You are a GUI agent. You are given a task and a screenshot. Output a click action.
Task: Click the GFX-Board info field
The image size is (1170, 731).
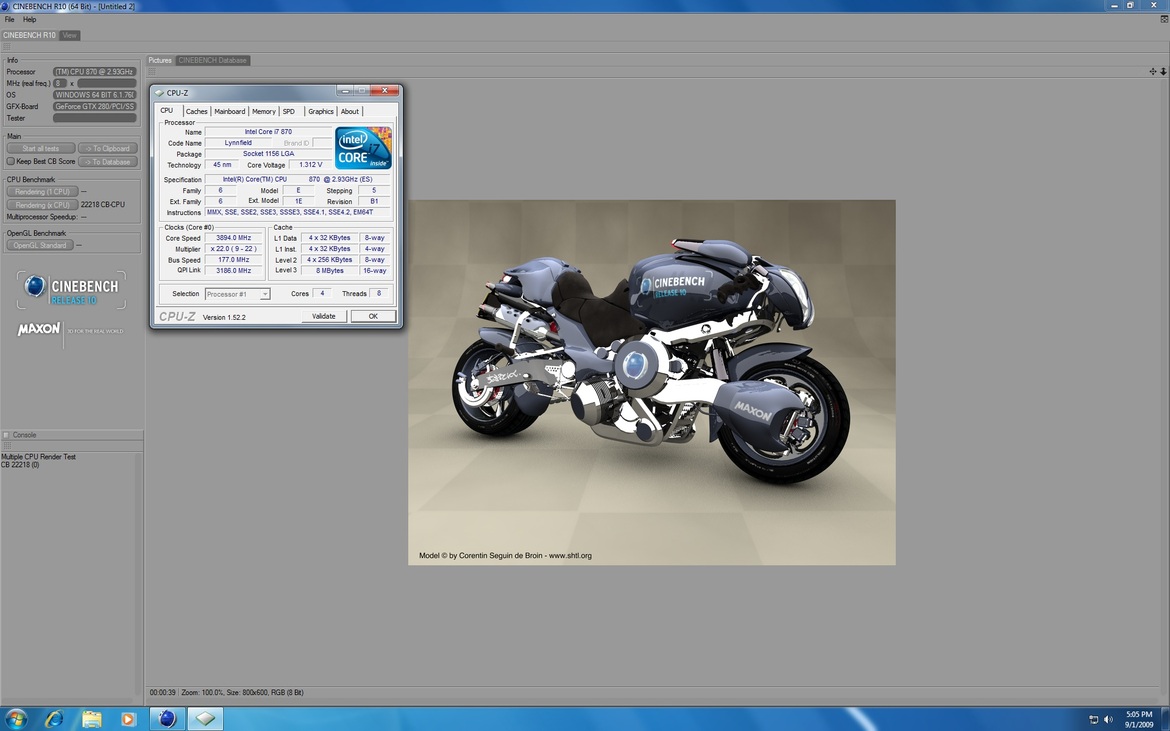click(x=95, y=107)
